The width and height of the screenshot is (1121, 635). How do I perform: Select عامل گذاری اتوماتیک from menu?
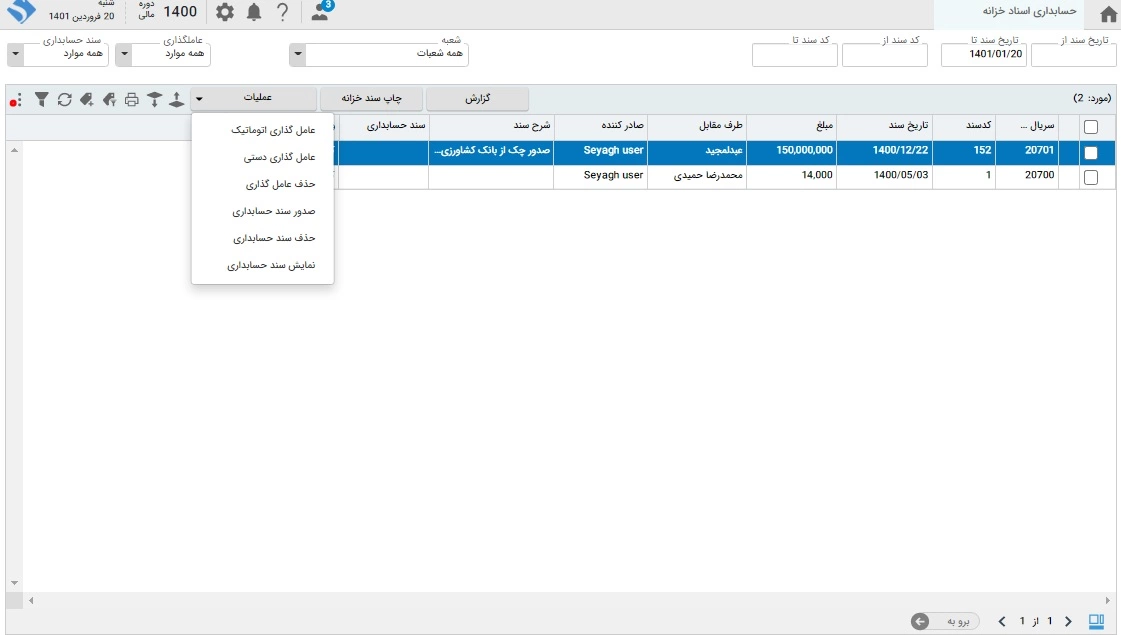272,130
